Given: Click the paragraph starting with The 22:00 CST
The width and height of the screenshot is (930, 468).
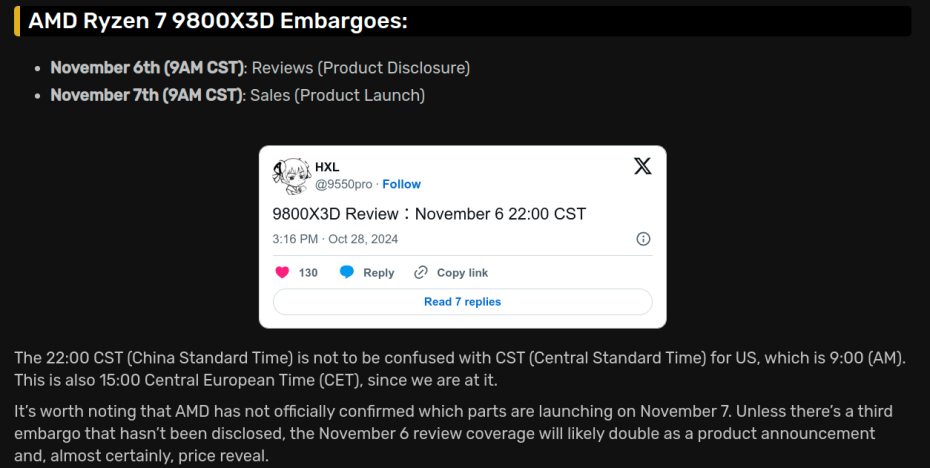Looking at the screenshot, I should pyautogui.click(x=459, y=368).
